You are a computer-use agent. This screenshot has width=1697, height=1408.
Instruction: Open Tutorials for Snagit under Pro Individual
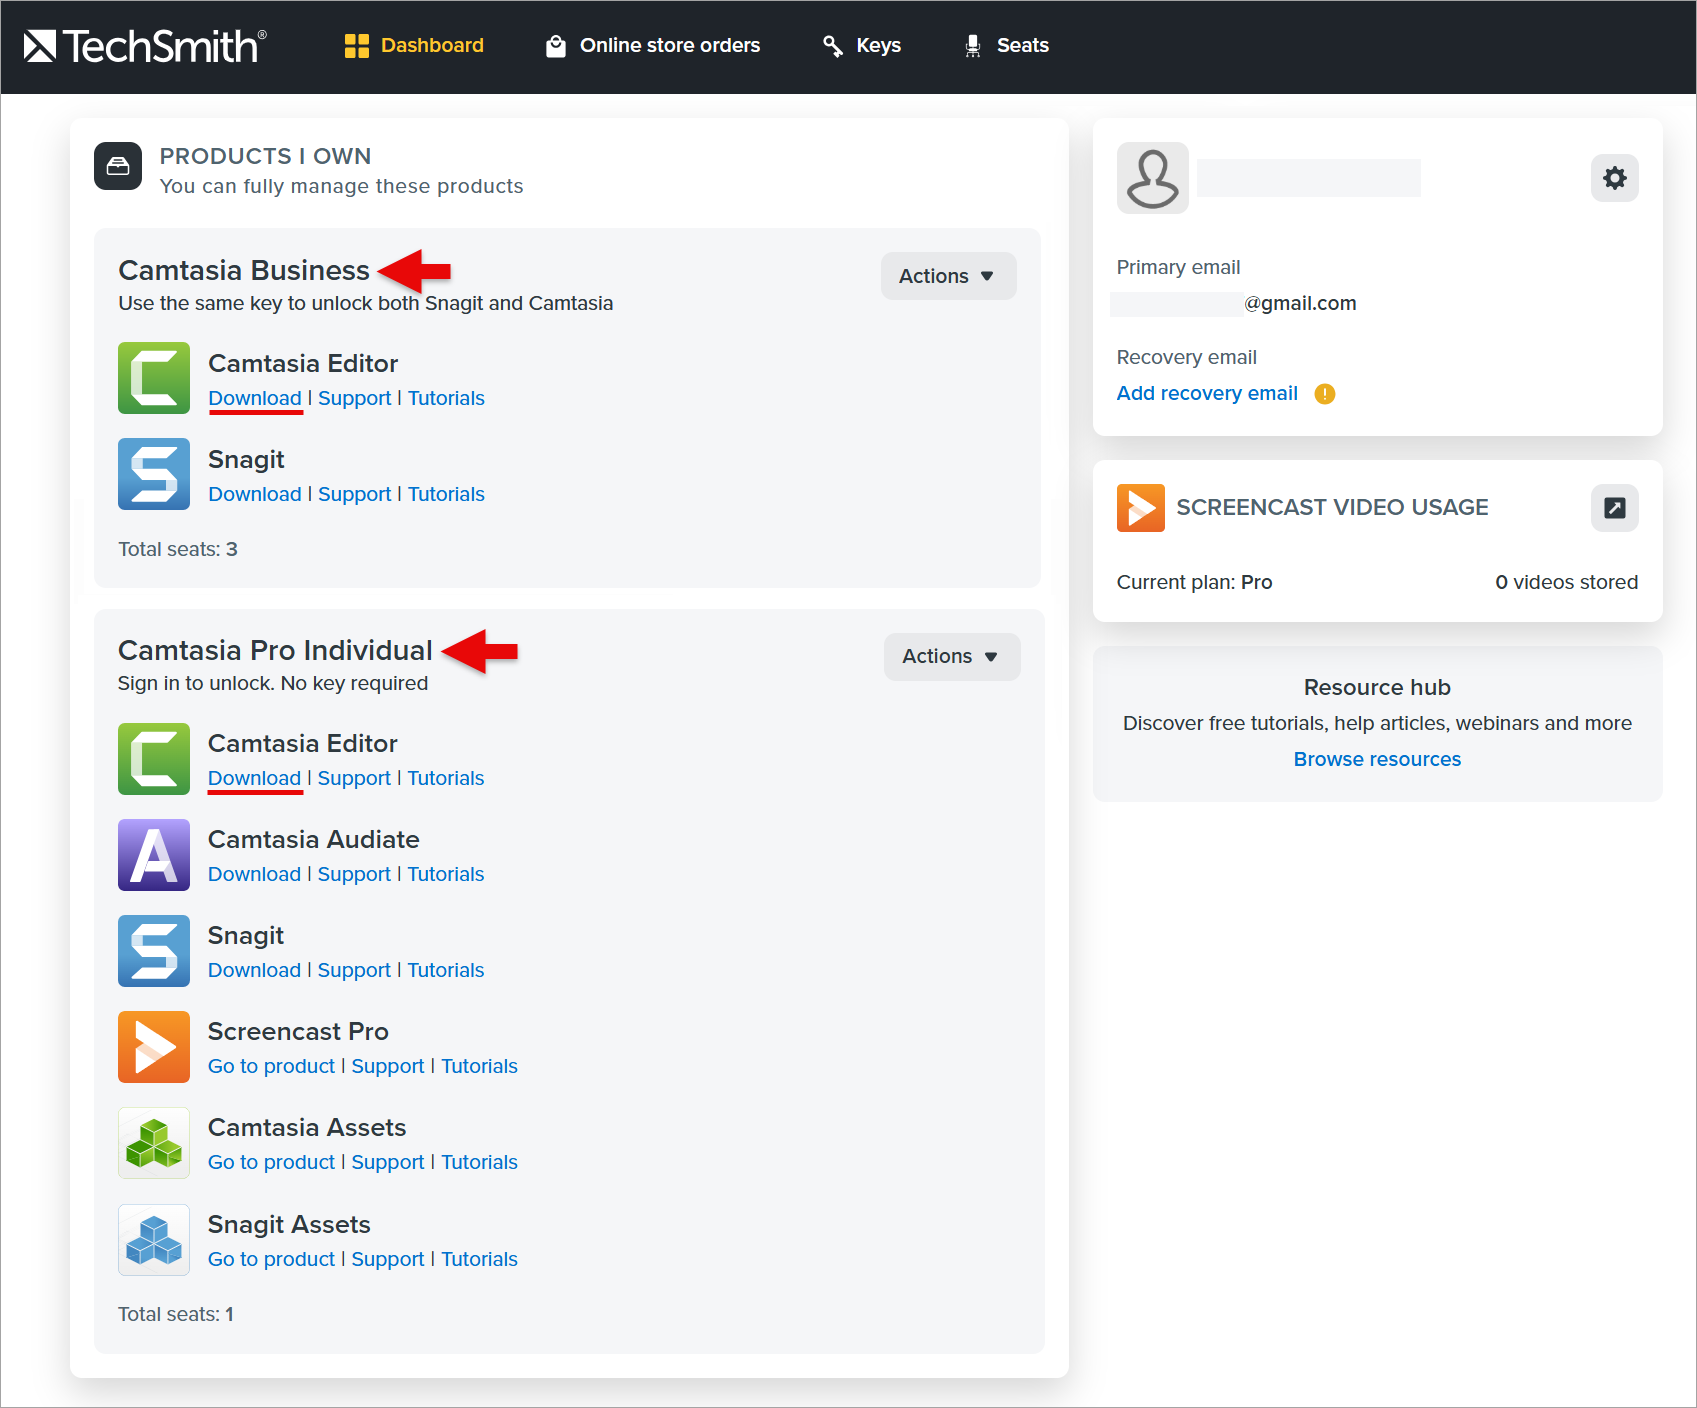click(446, 970)
